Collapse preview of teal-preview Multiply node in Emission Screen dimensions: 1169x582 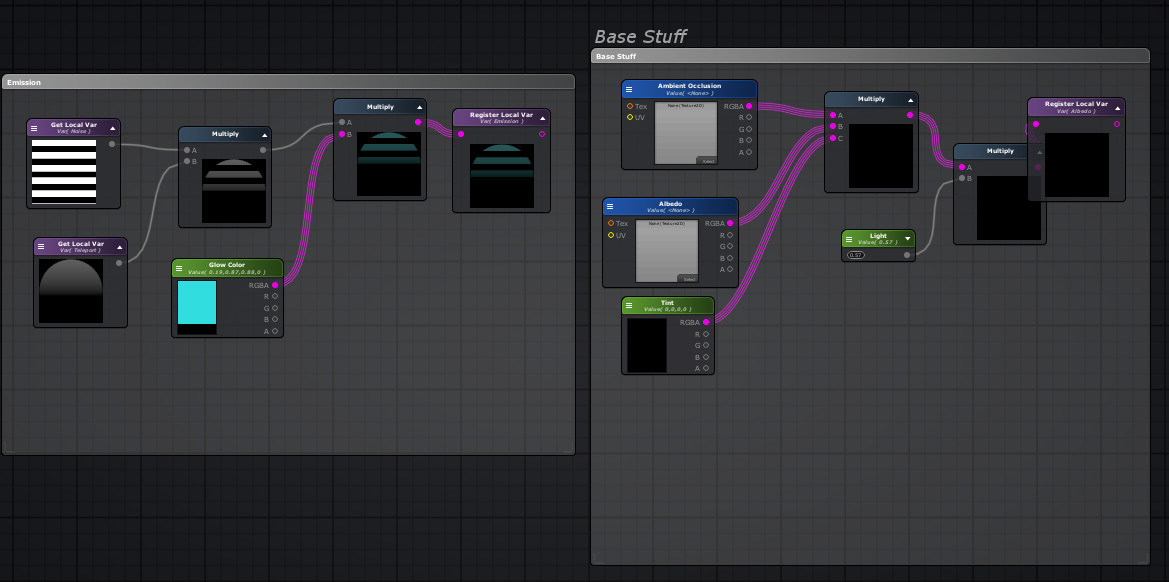pyautogui.click(x=419, y=107)
